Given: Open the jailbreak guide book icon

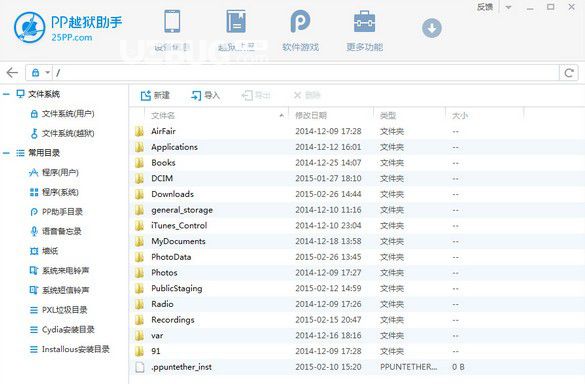Looking at the screenshot, I should (236, 22).
